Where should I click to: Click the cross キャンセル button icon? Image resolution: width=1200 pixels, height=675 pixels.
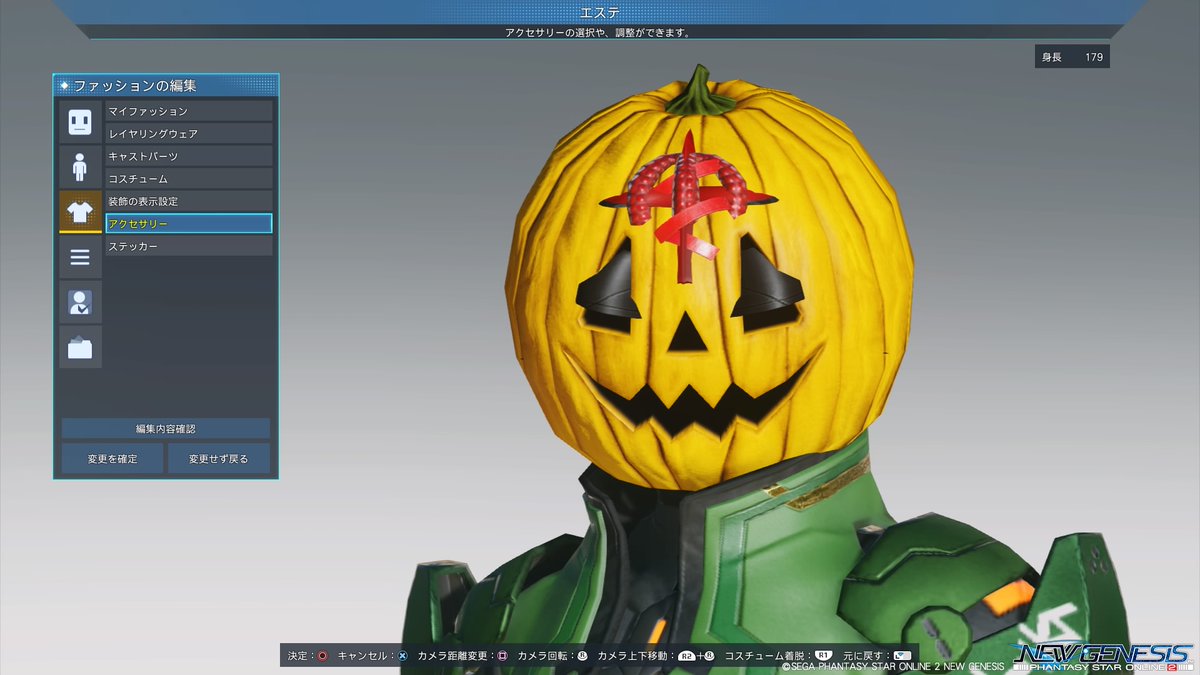[x=402, y=656]
